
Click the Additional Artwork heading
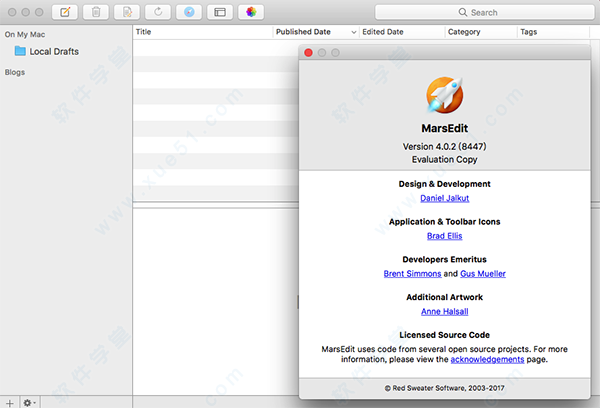pos(445,297)
